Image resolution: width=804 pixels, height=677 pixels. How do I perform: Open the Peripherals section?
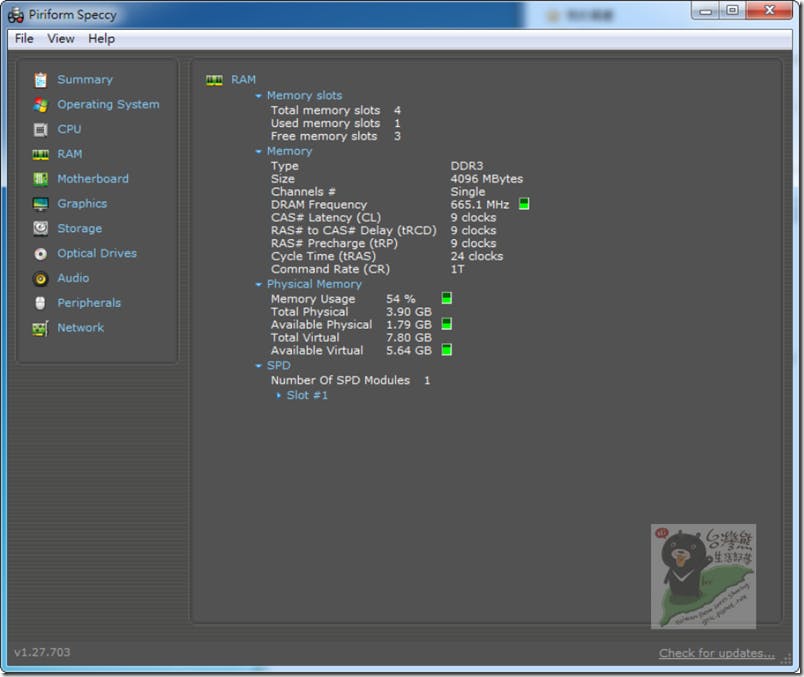[x=89, y=303]
